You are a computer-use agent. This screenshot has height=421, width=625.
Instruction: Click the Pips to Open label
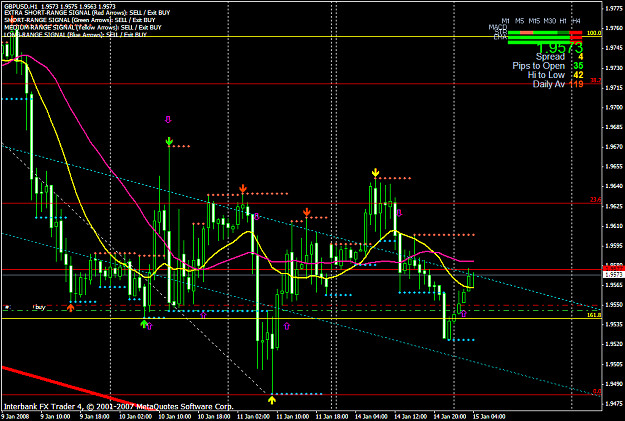(539, 66)
